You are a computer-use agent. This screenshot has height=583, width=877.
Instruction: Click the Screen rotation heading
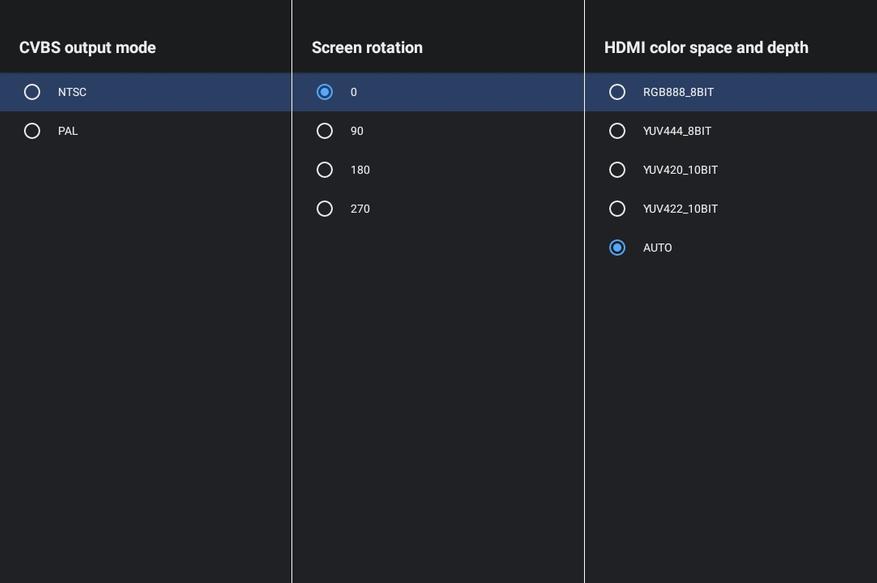coord(367,48)
